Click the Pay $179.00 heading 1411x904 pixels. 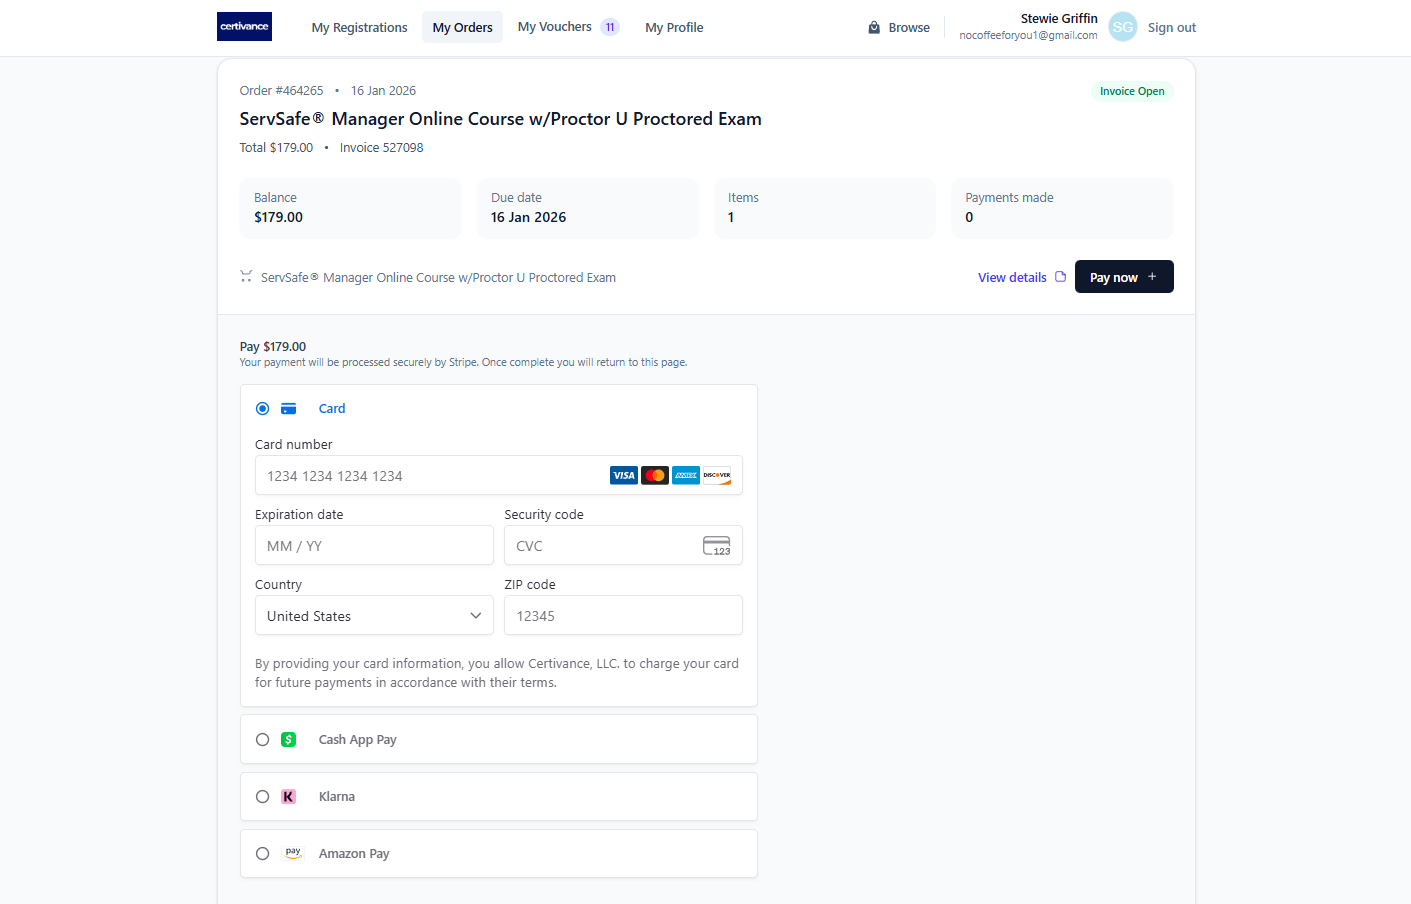tap(273, 347)
